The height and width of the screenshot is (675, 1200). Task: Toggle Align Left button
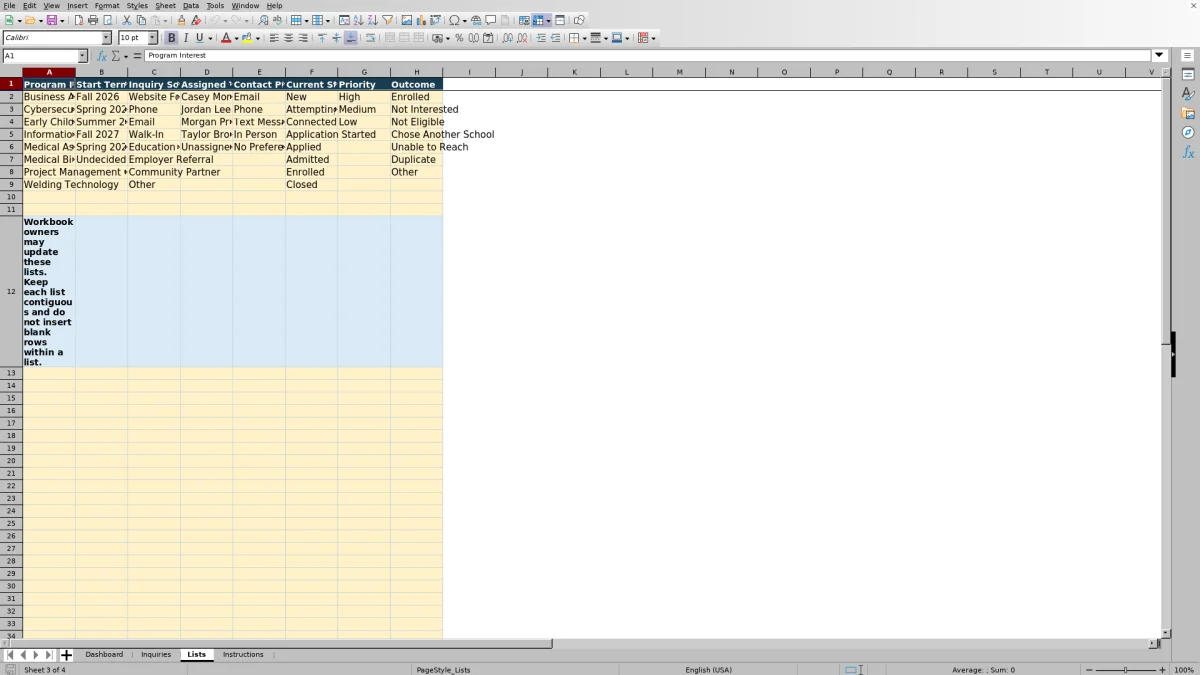click(274, 38)
